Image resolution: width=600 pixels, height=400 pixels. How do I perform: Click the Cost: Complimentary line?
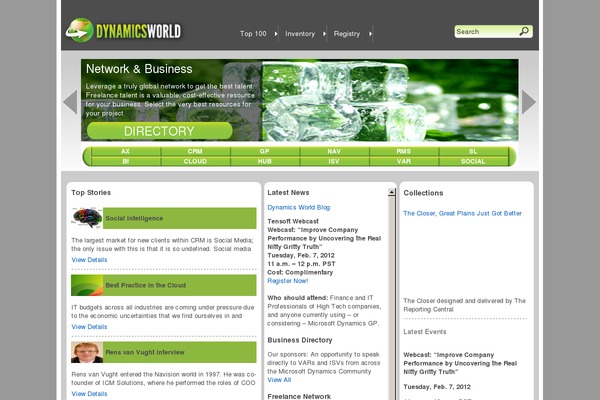tap(300, 272)
